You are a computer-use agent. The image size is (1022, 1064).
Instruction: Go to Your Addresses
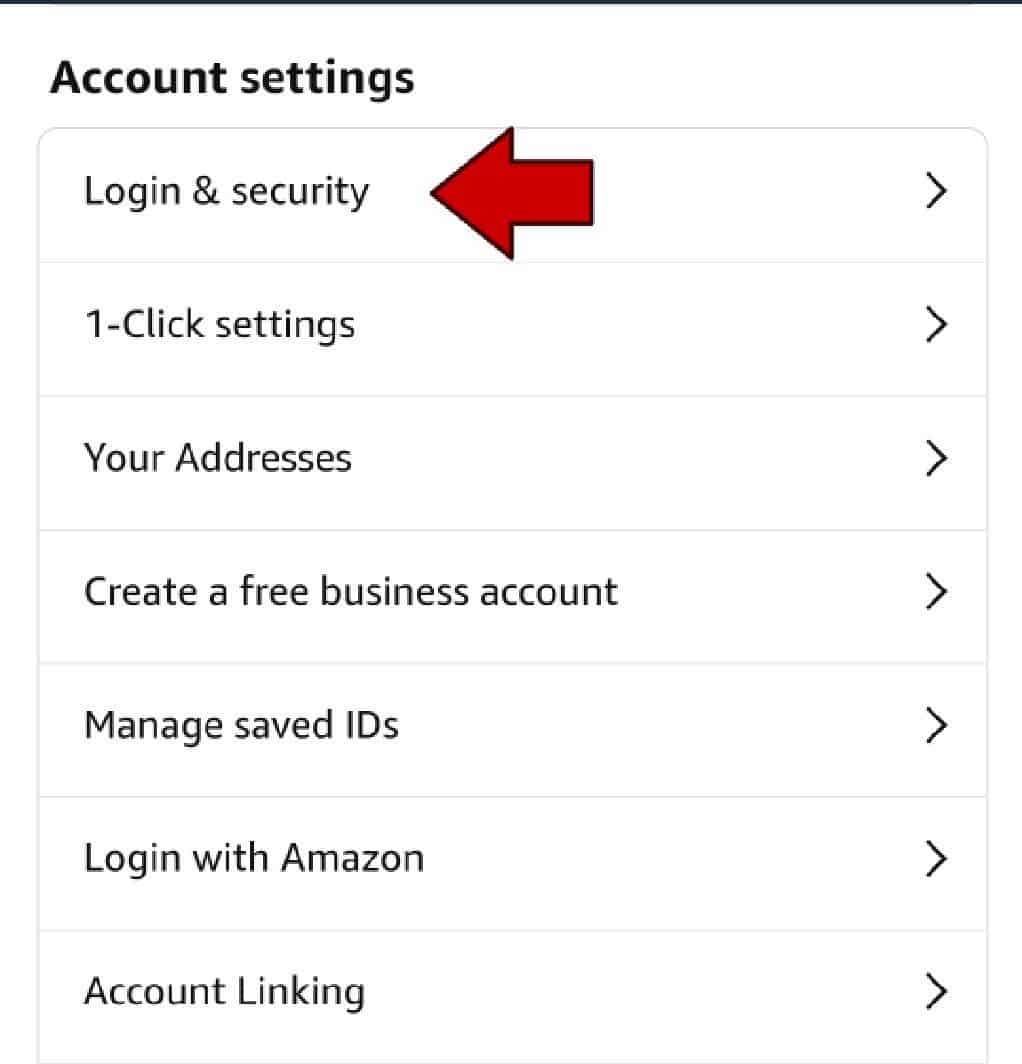218,458
